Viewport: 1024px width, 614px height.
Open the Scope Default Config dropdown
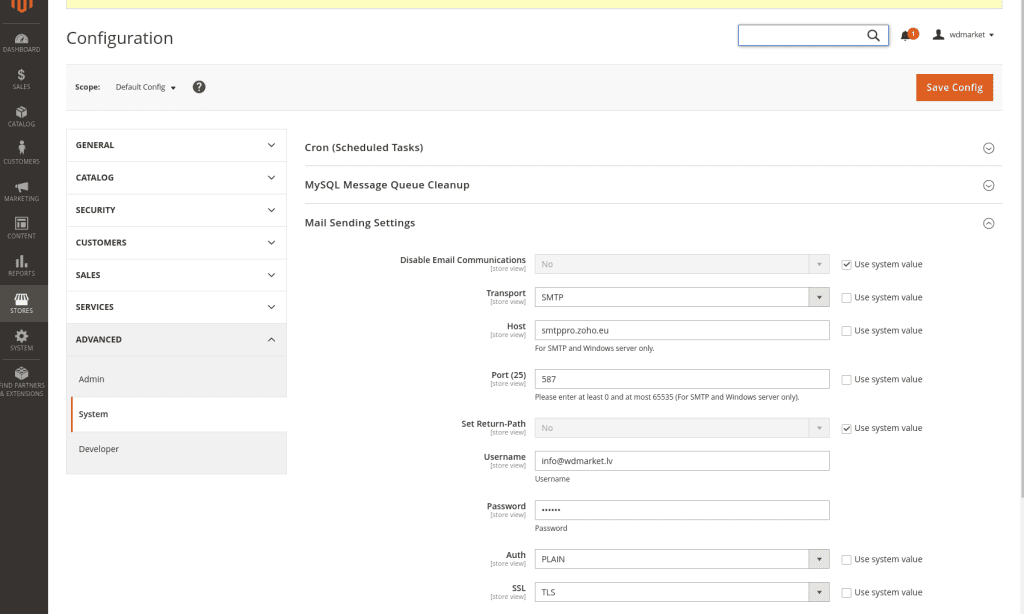(145, 87)
